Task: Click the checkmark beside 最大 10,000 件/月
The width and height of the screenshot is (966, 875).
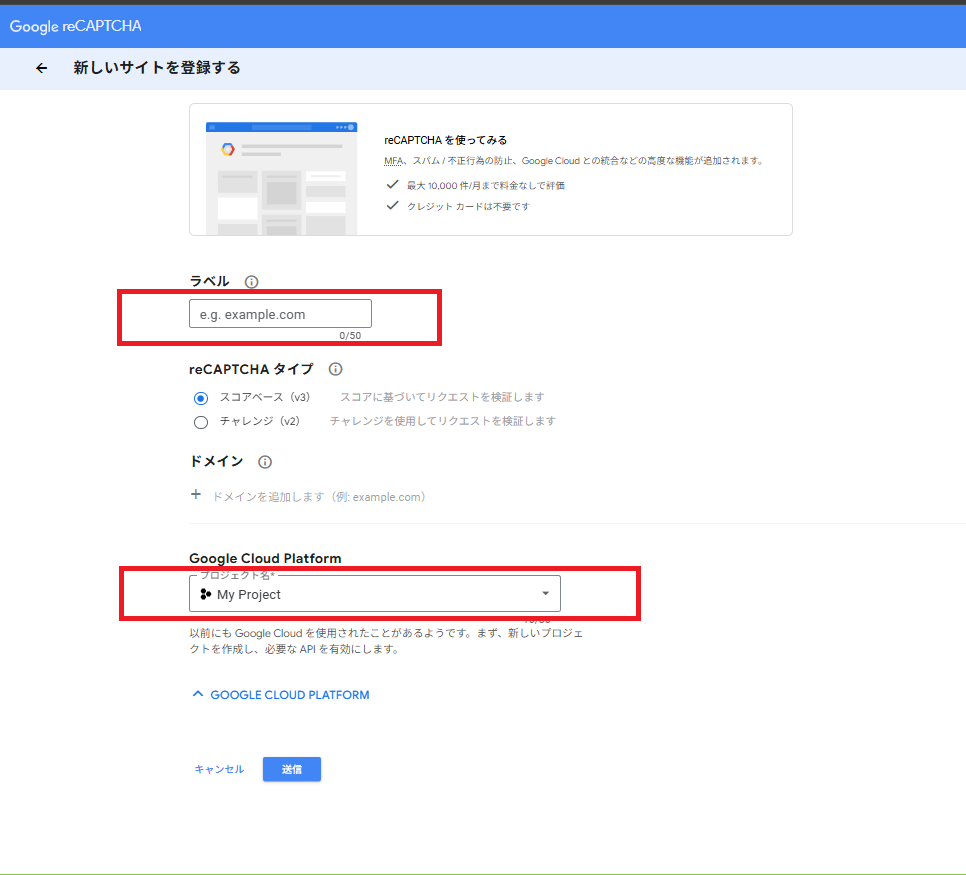Action: pyautogui.click(x=393, y=185)
